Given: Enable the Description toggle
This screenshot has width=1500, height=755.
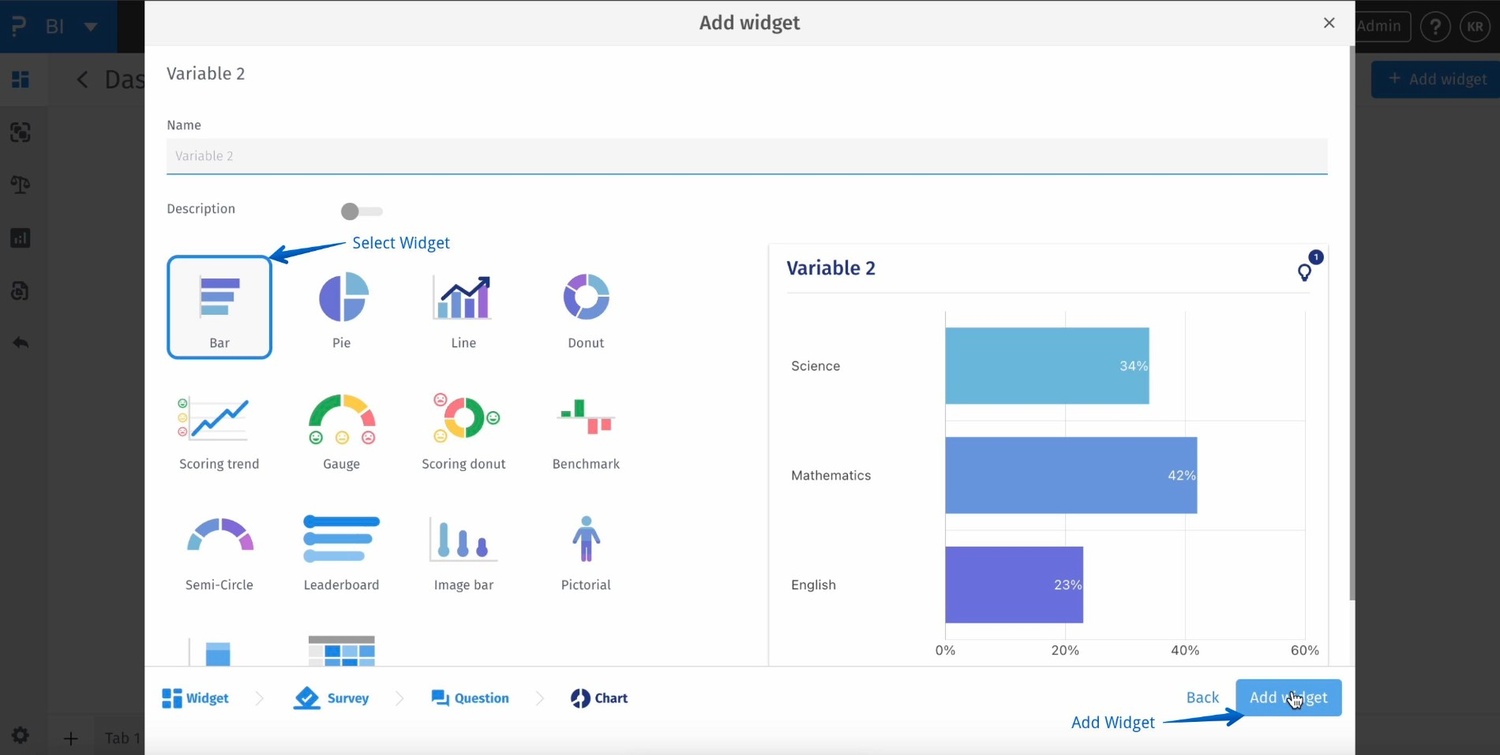Looking at the screenshot, I should (361, 211).
